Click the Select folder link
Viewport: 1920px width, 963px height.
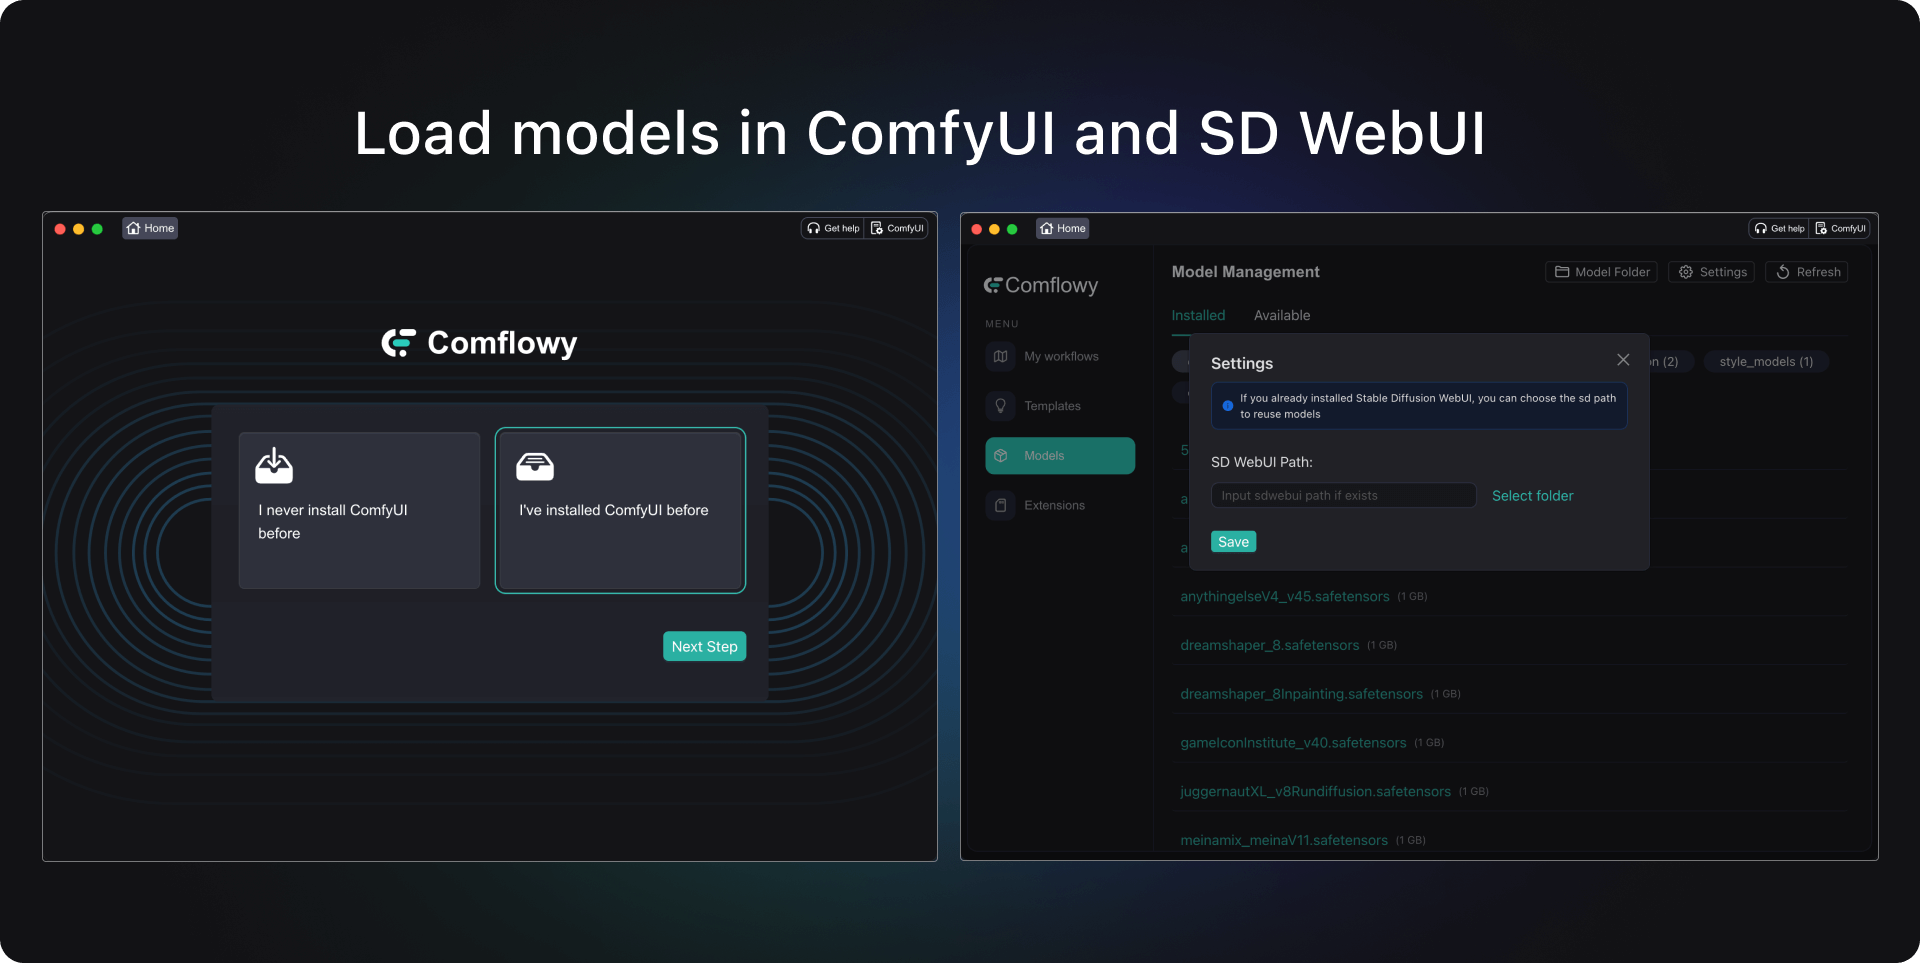(1532, 496)
